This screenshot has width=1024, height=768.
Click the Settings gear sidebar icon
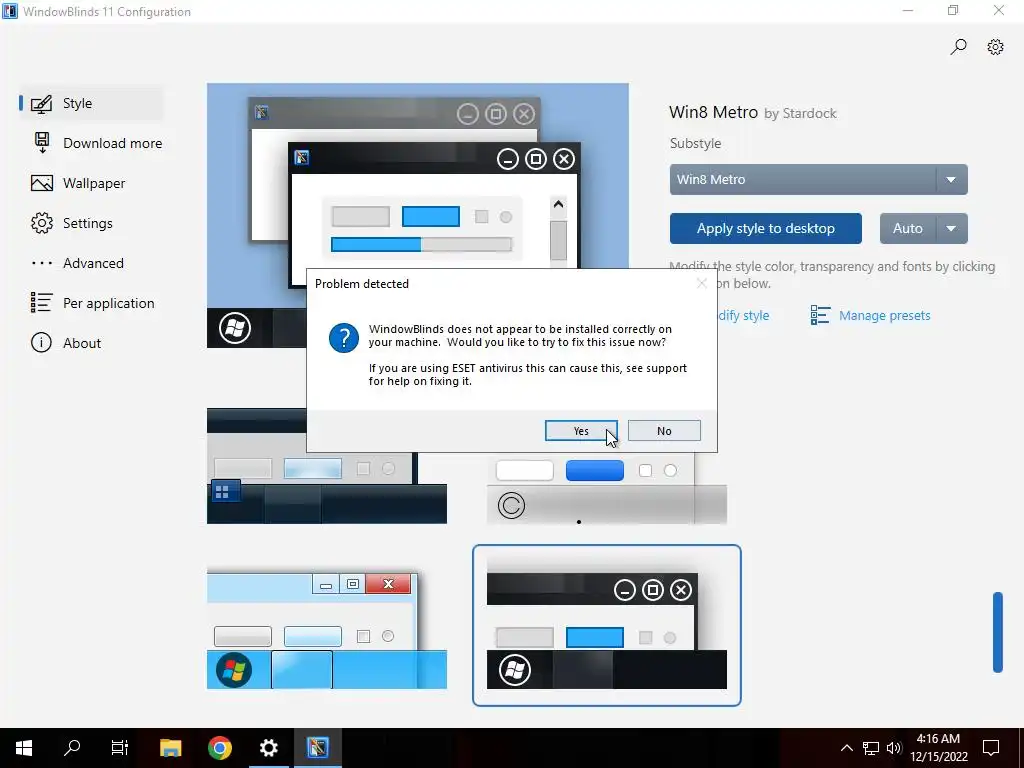tap(42, 223)
